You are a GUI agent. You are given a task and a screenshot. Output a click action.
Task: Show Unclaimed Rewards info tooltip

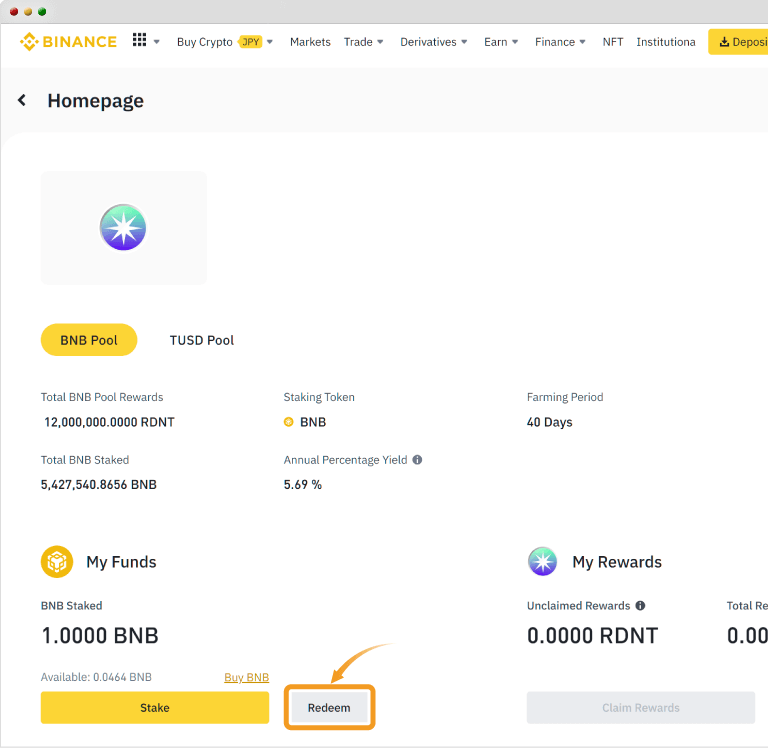click(x=640, y=605)
